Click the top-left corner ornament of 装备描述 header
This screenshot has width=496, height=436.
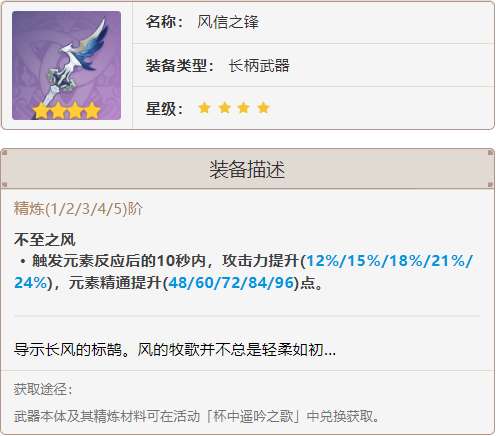pyautogui.click(x=4, y=153)
